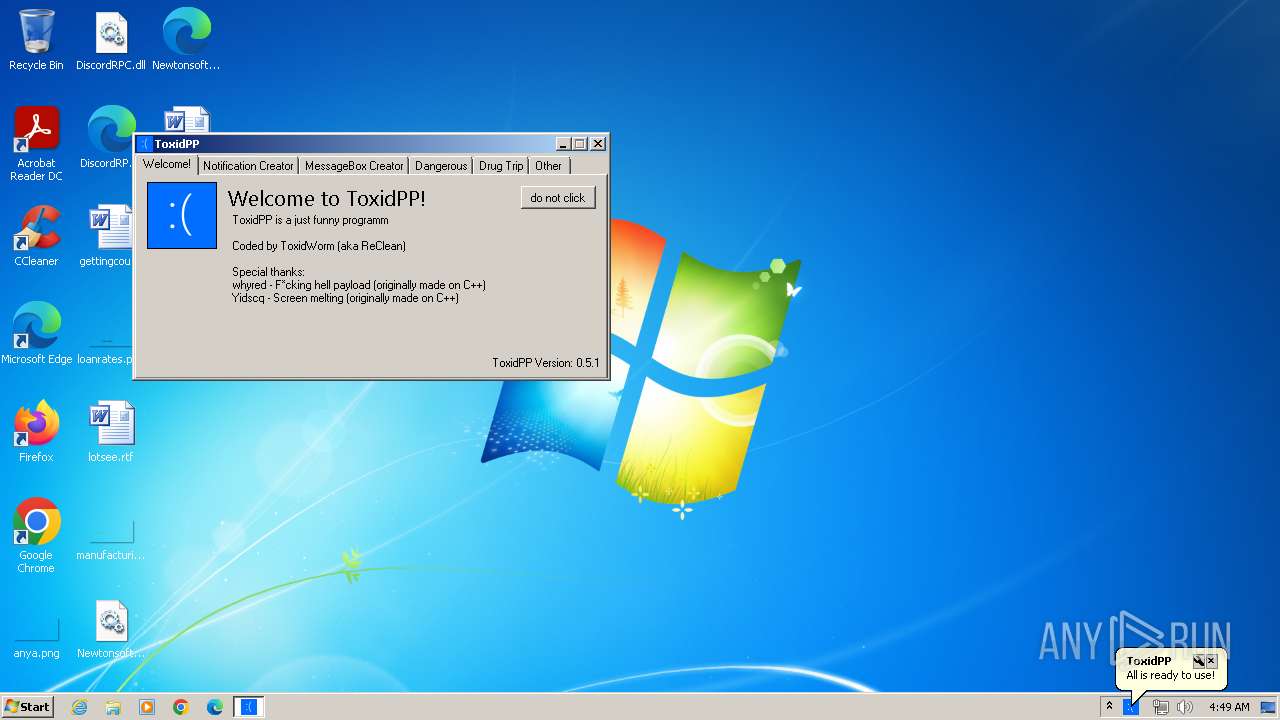The image size is (1280, 720).
Task: Launch the CCleaner desktop shortcut
Action: (36, 237)
